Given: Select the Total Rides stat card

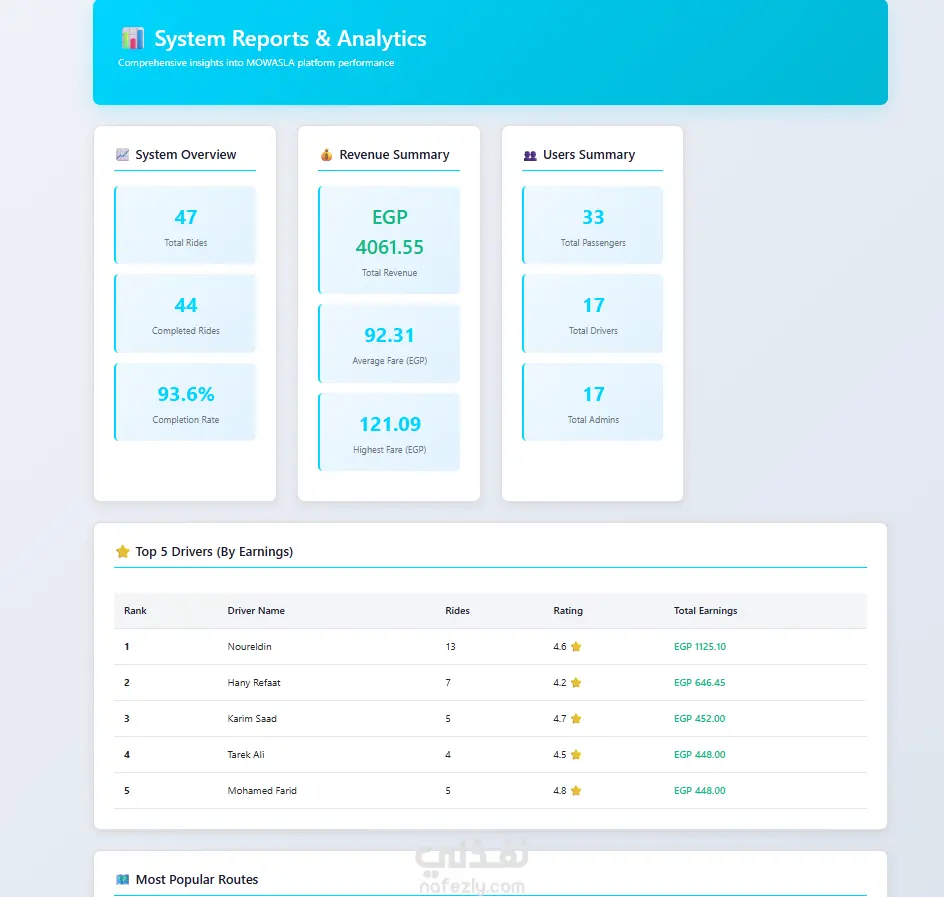Looking at the screenshot, I should (x=185, y=225).
